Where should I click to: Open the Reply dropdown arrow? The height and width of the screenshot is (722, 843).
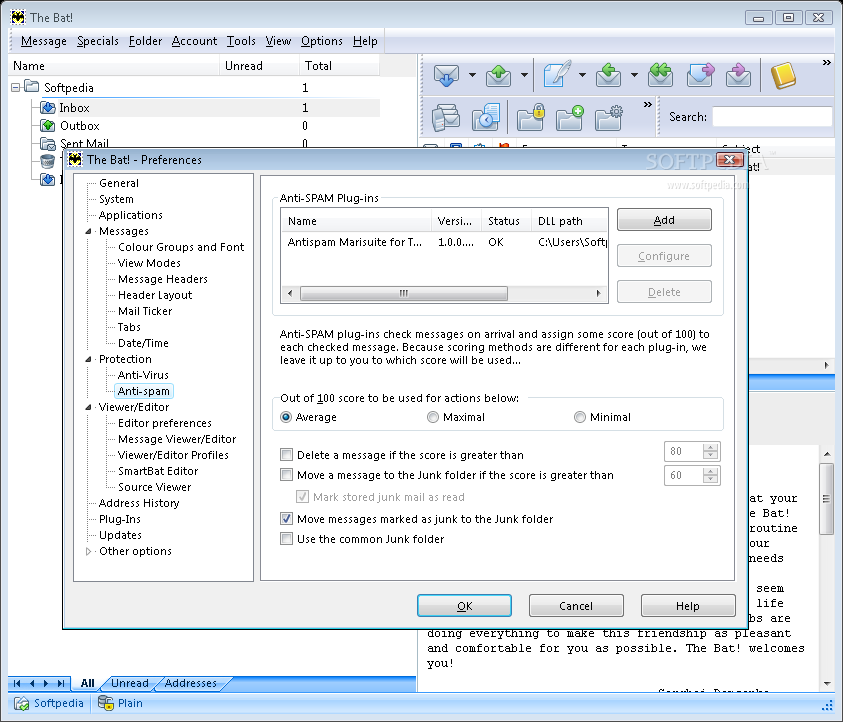(x=634, y=75)
